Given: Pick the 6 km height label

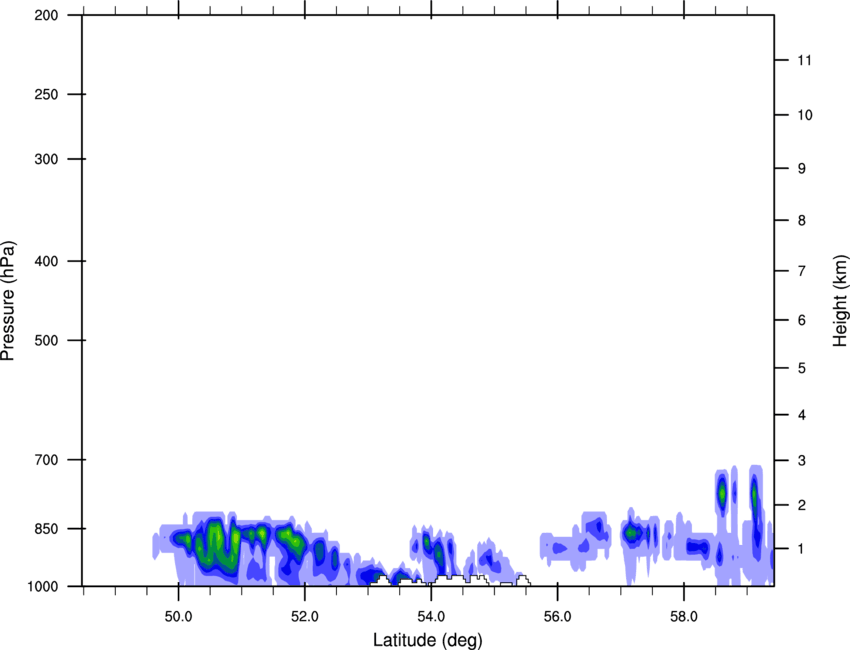Looking at the screenshot, I should [802, 320].
